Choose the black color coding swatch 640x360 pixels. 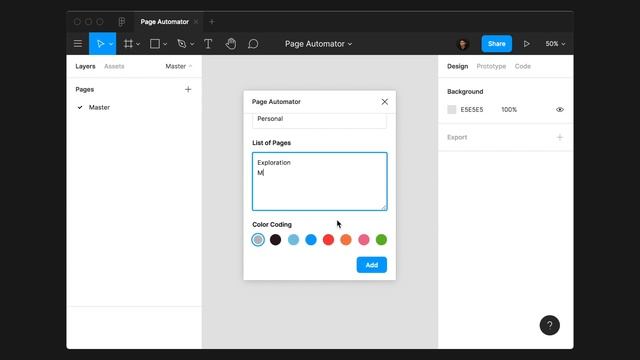pos(276,240)
